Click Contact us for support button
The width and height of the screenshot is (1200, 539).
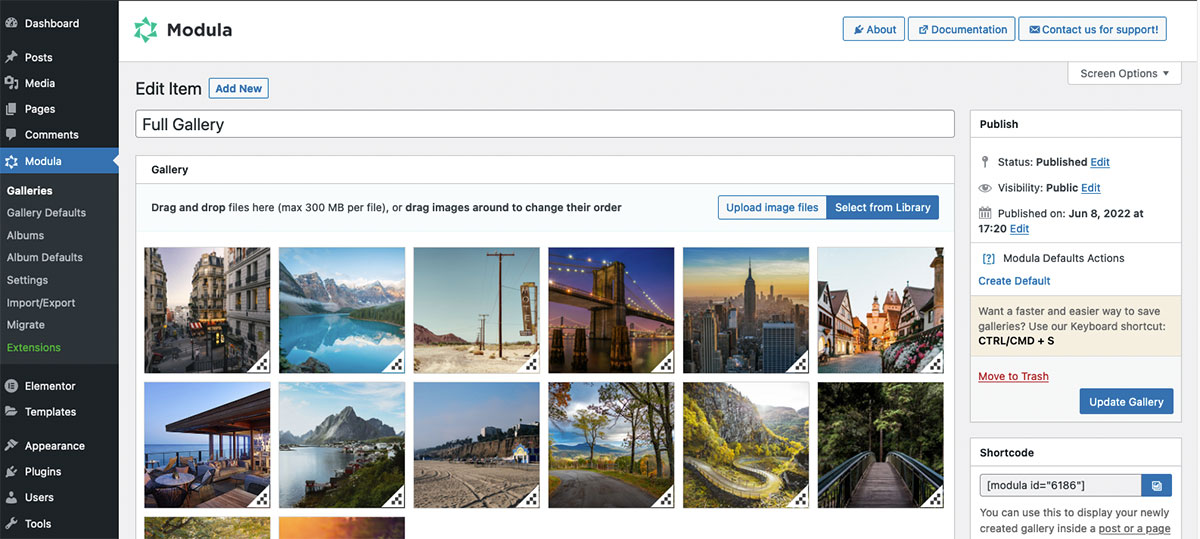(x=1092, y=29)
